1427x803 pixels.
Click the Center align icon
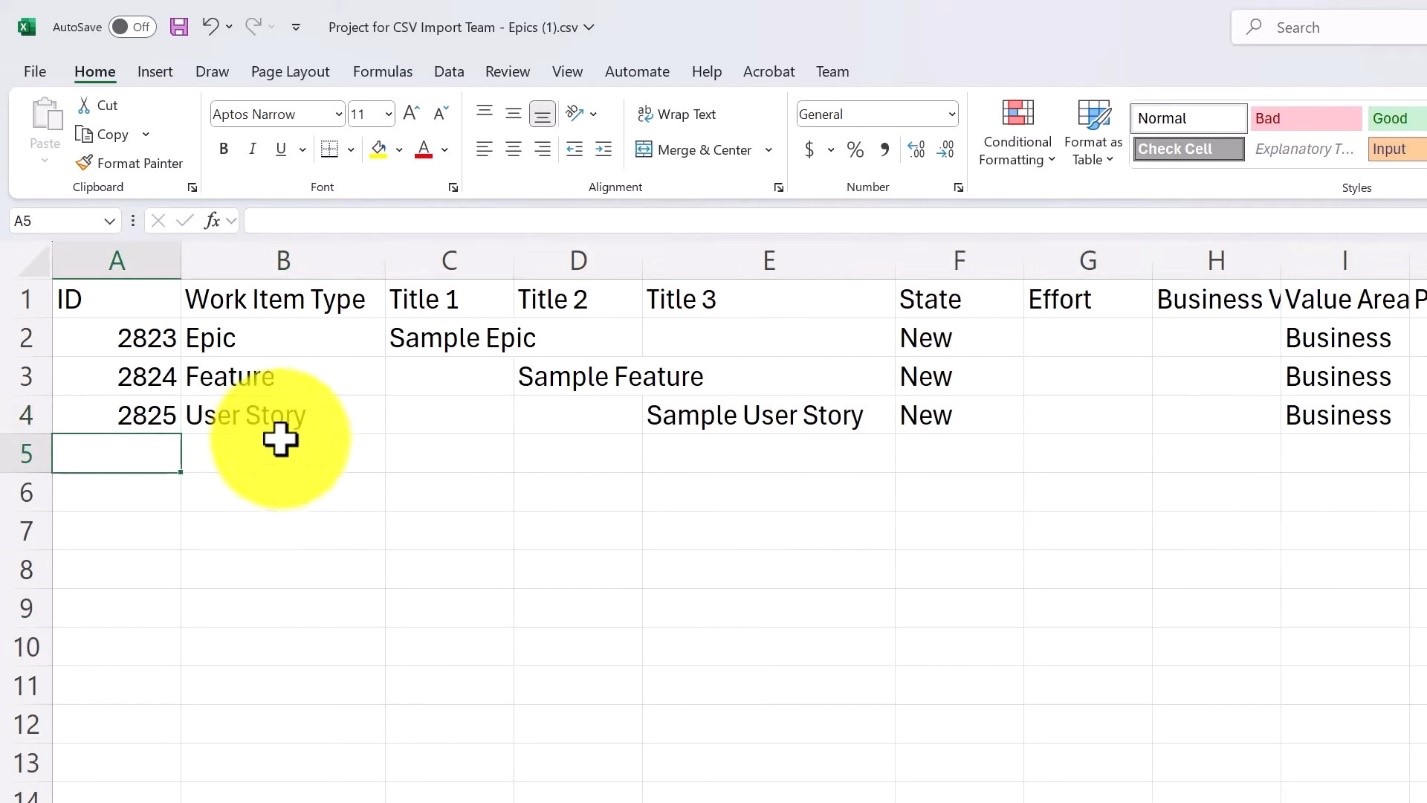[x=513, y=149]
